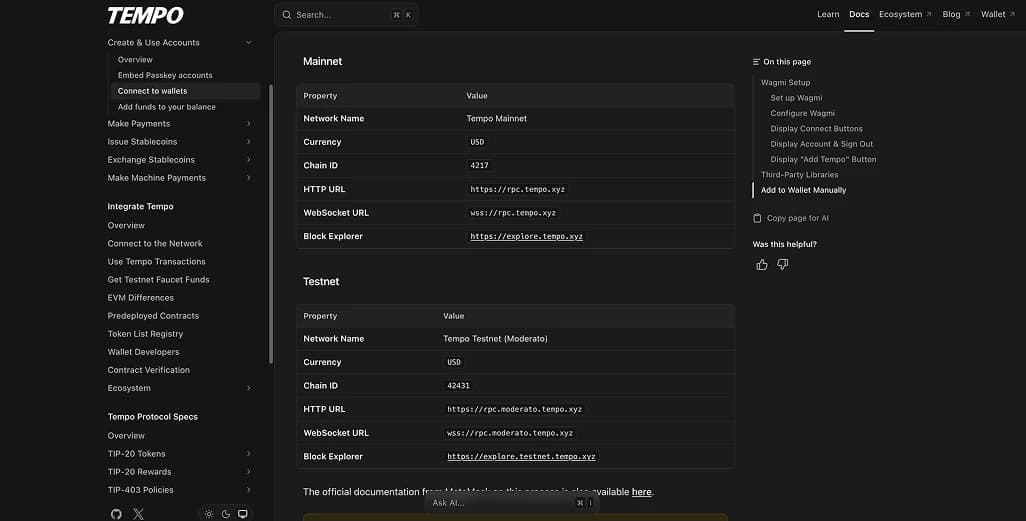Follow the MetaMask documentation 'here' link
The width and height of the screenshot is (1026, 521).
(x=641, y=492)
